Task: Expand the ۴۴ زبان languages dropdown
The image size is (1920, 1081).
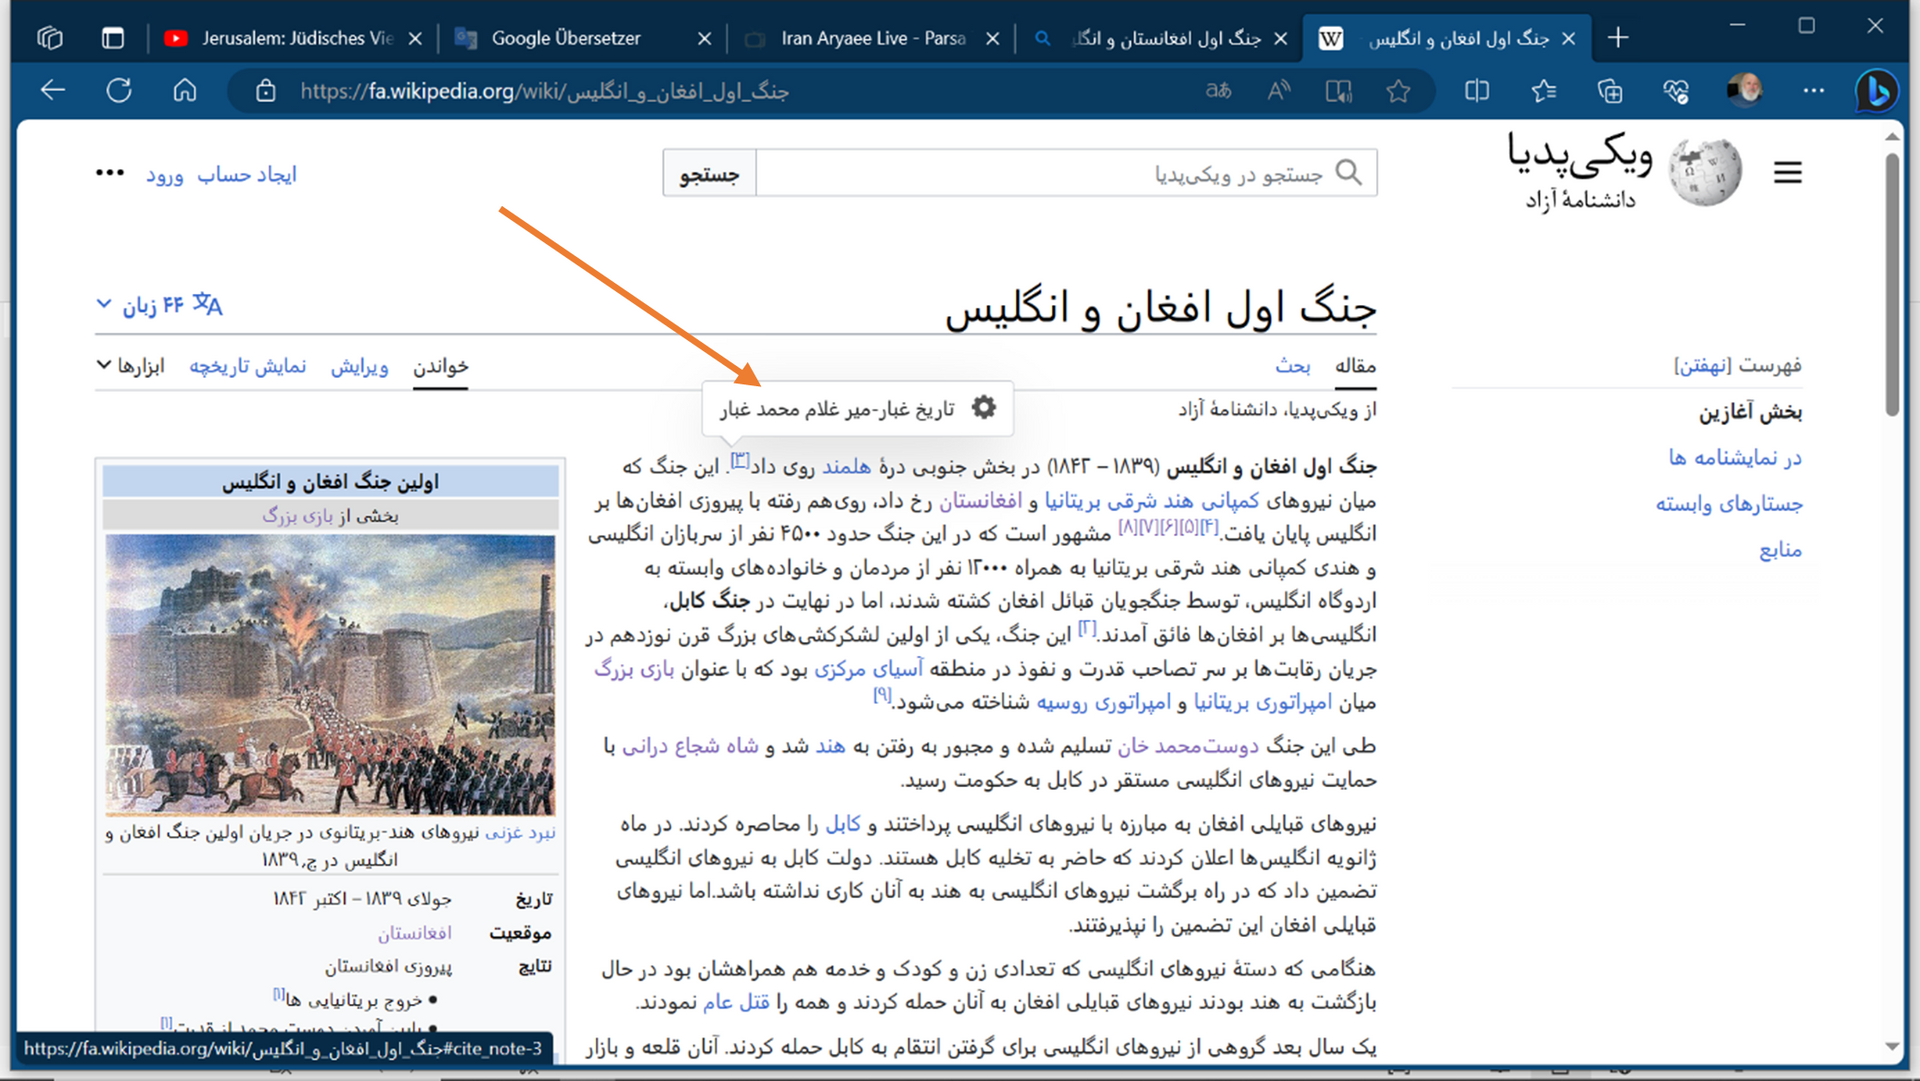Action: pos(160,305)
